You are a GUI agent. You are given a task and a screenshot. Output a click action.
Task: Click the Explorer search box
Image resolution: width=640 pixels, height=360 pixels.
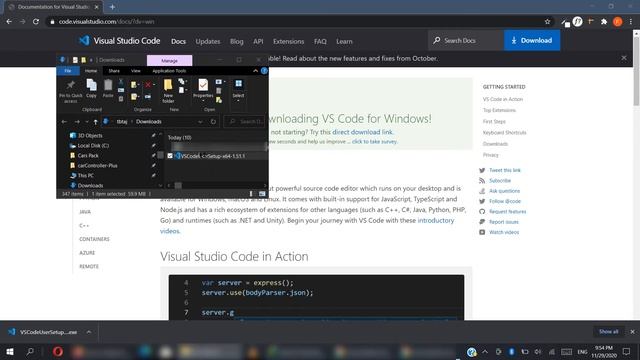pyautogui.click(x=244, y=122)
